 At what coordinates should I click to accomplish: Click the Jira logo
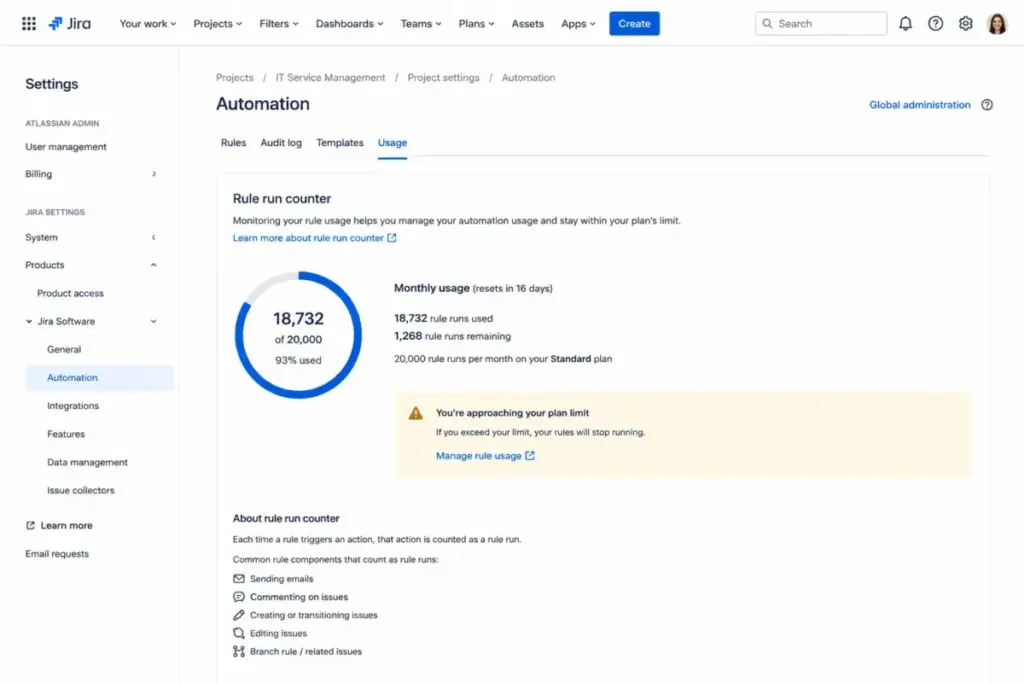[x=70, y=24]
